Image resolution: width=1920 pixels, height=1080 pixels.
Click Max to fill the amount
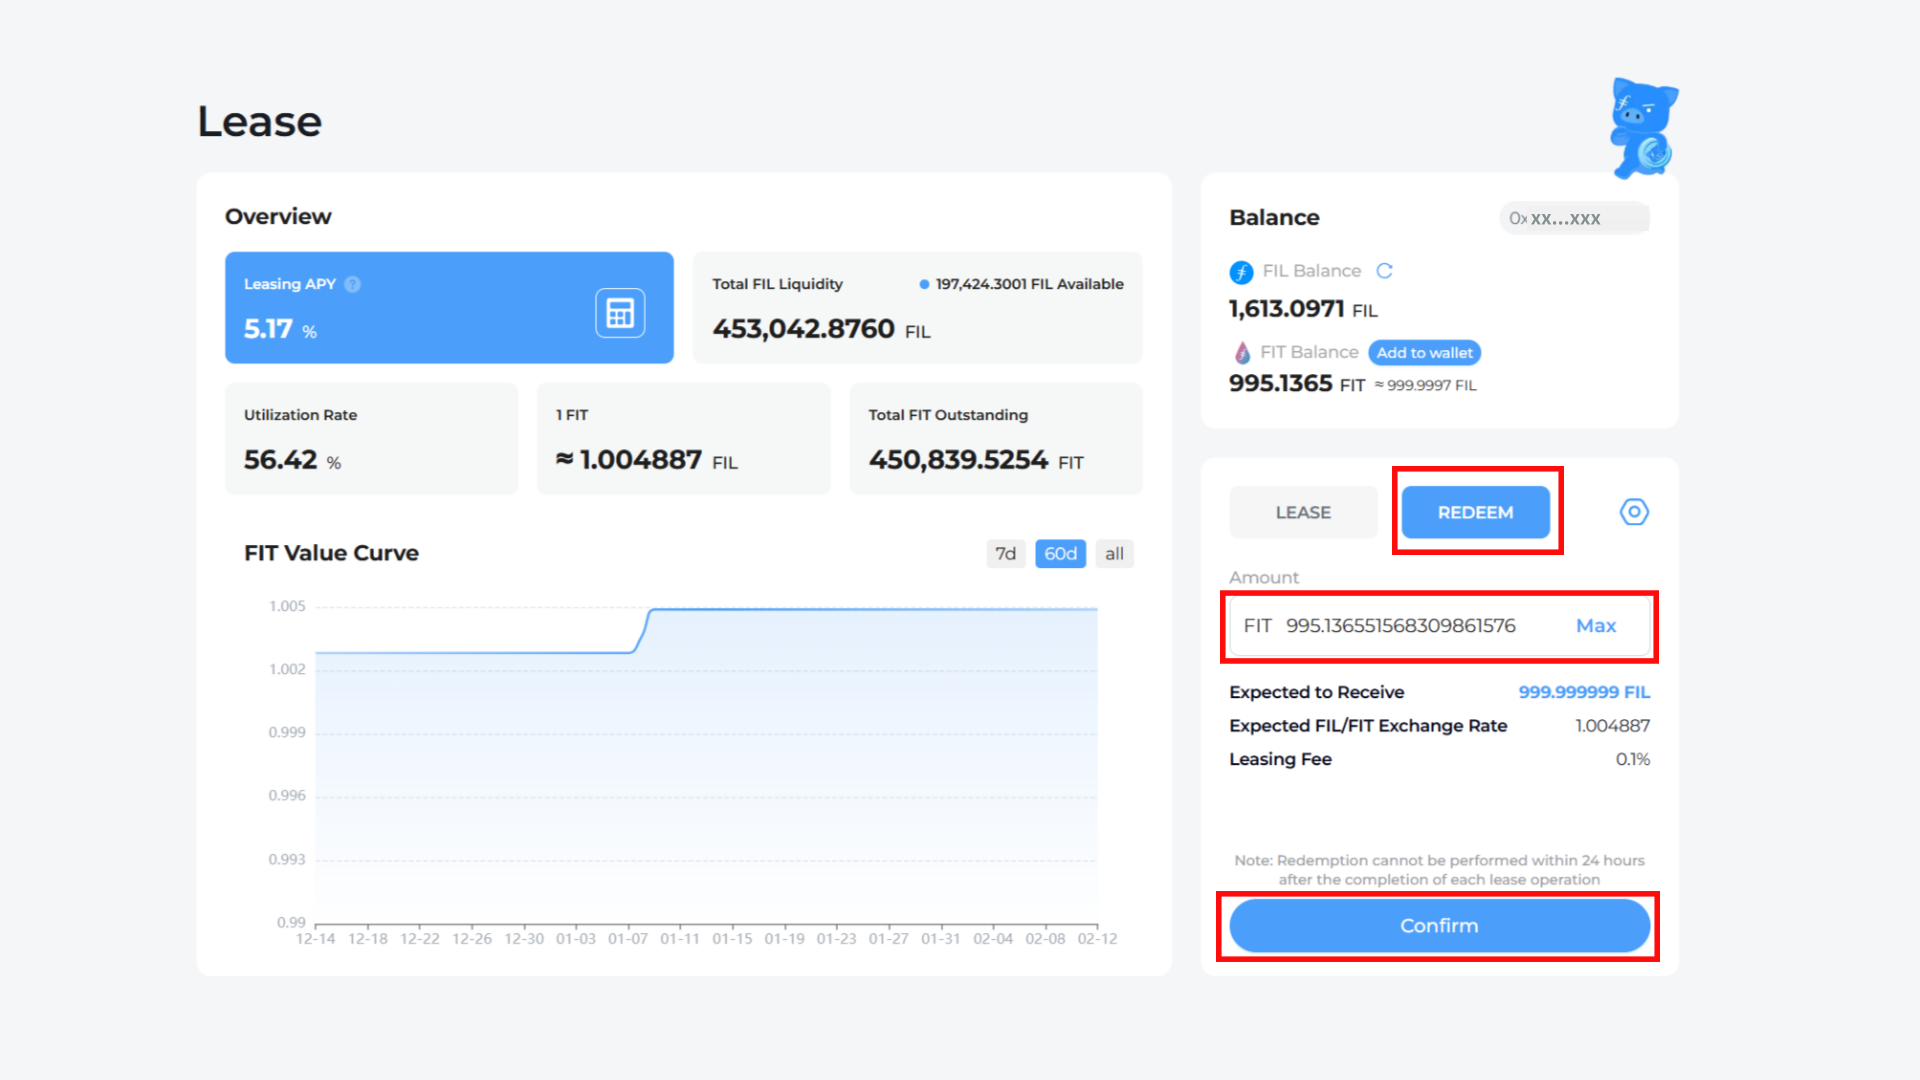pos(1595,626)
